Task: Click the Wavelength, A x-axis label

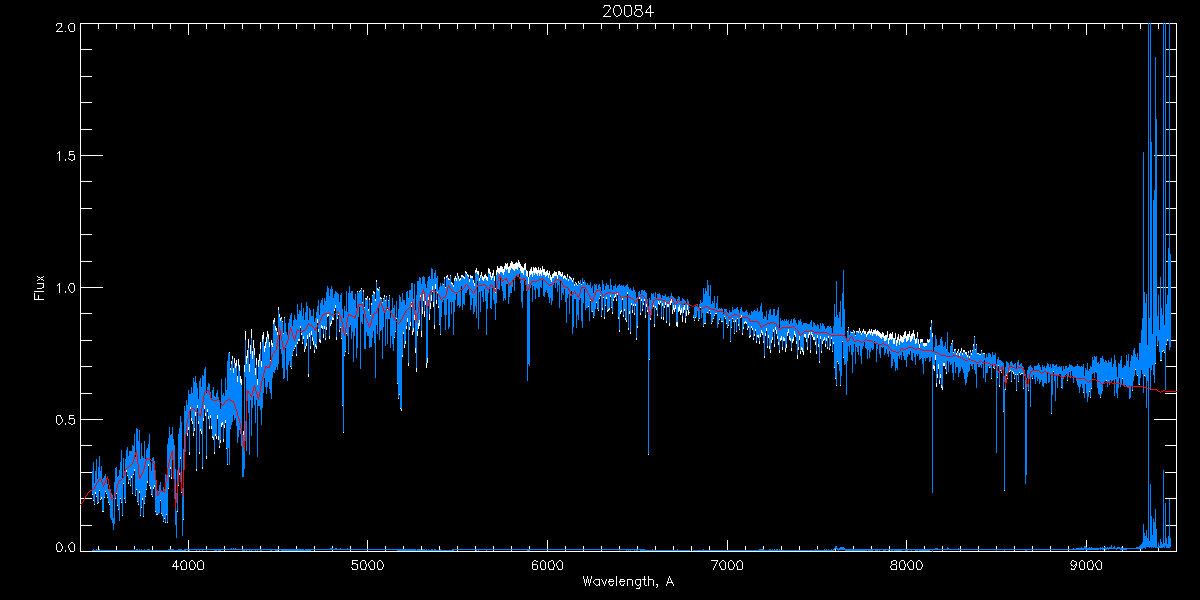Action: 627,582
